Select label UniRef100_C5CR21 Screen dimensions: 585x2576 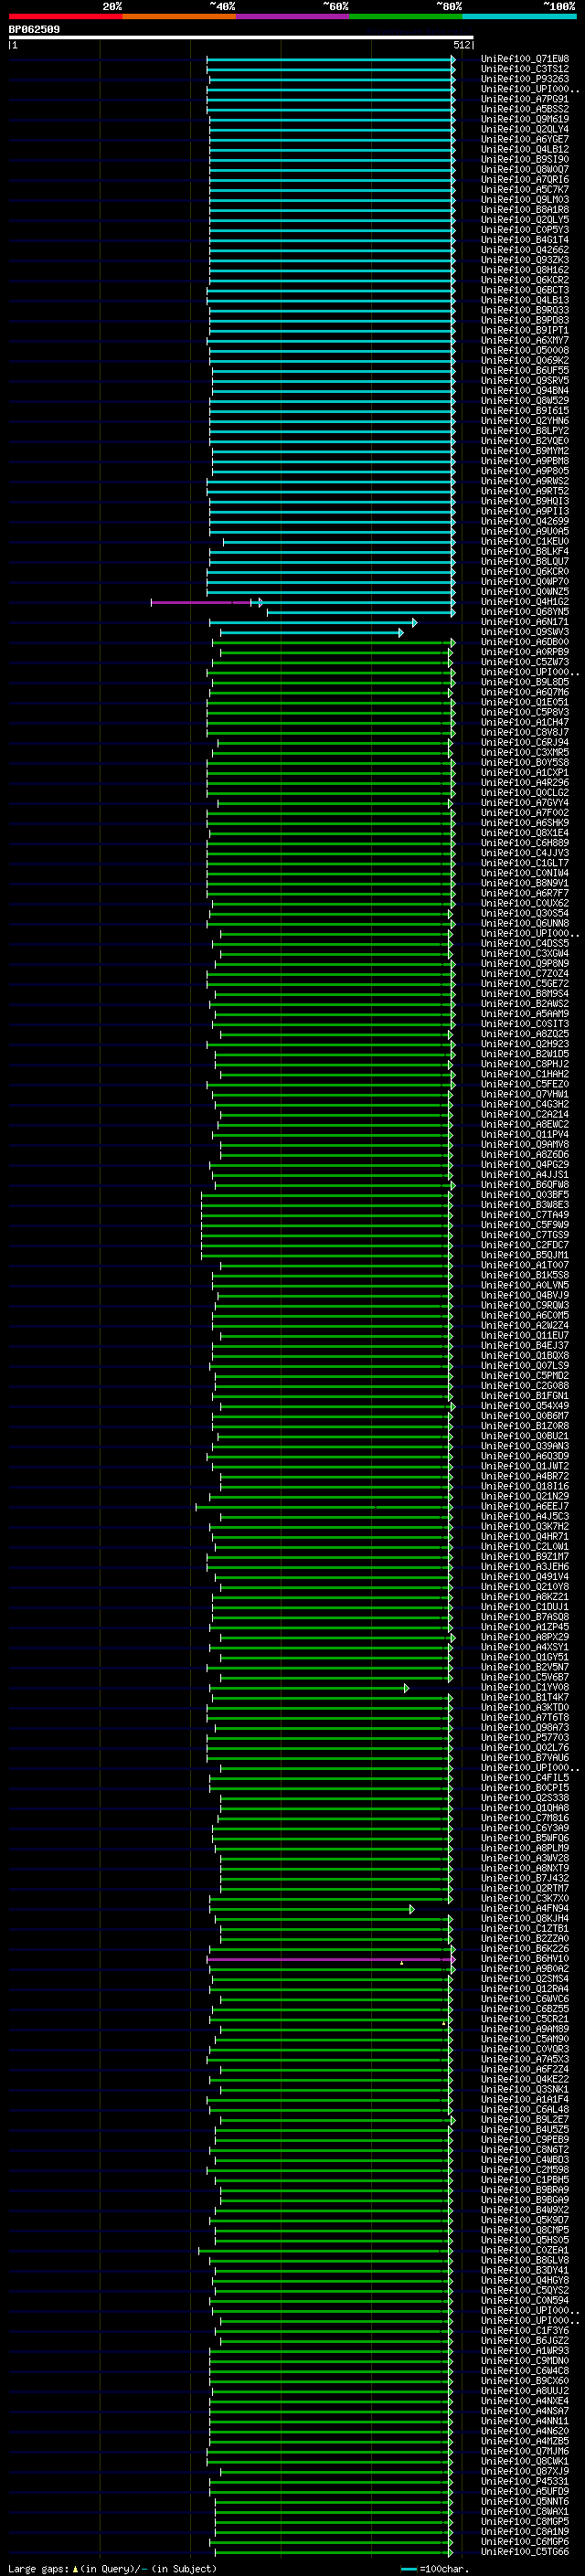click(525, 2019)
